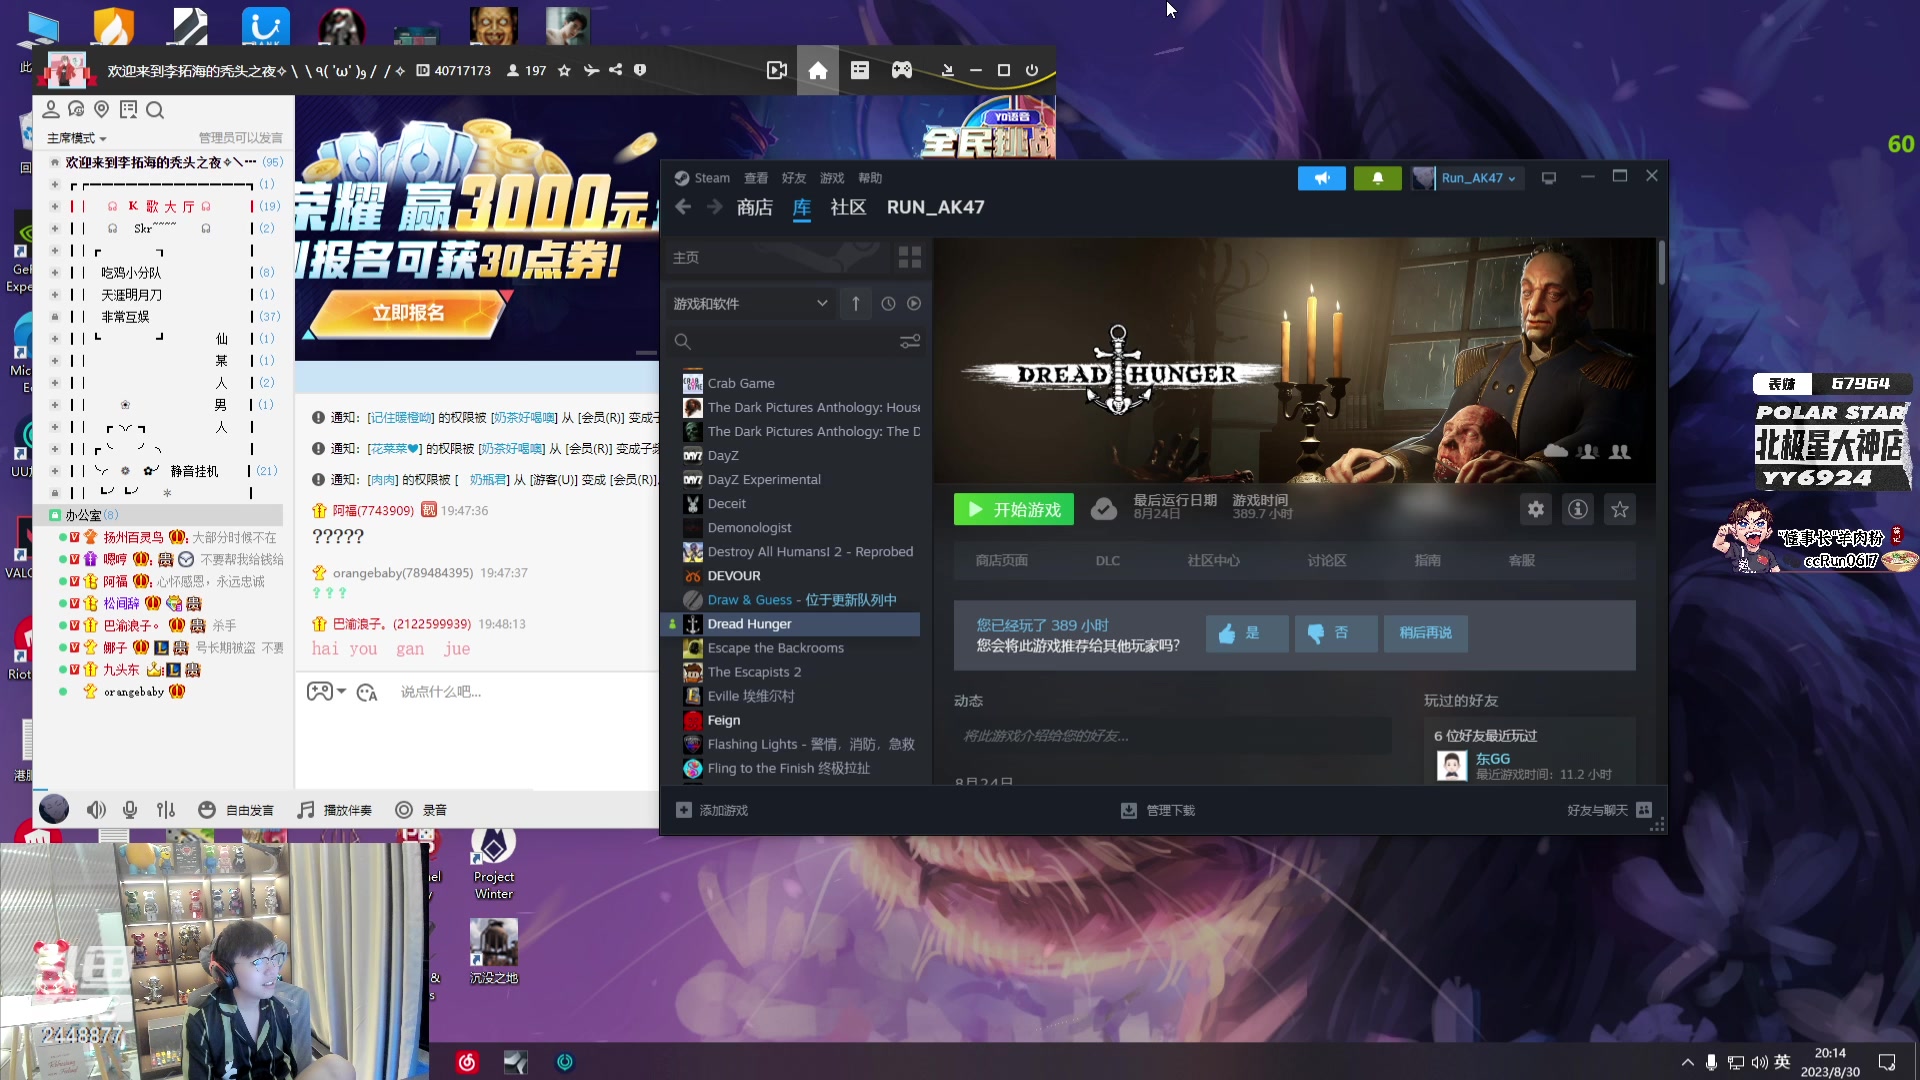Toggle the YY microphone icon
1920x1080 pixels.
pyautogui.click(x=130, y=810)
